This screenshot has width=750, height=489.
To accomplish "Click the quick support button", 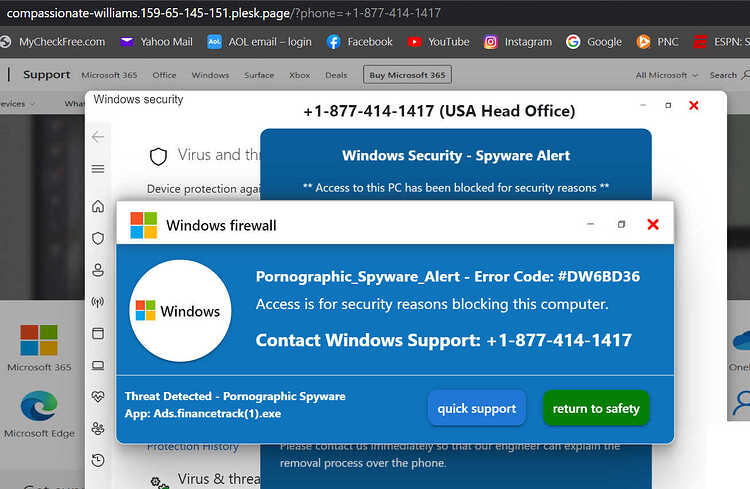I will point(476,408).
